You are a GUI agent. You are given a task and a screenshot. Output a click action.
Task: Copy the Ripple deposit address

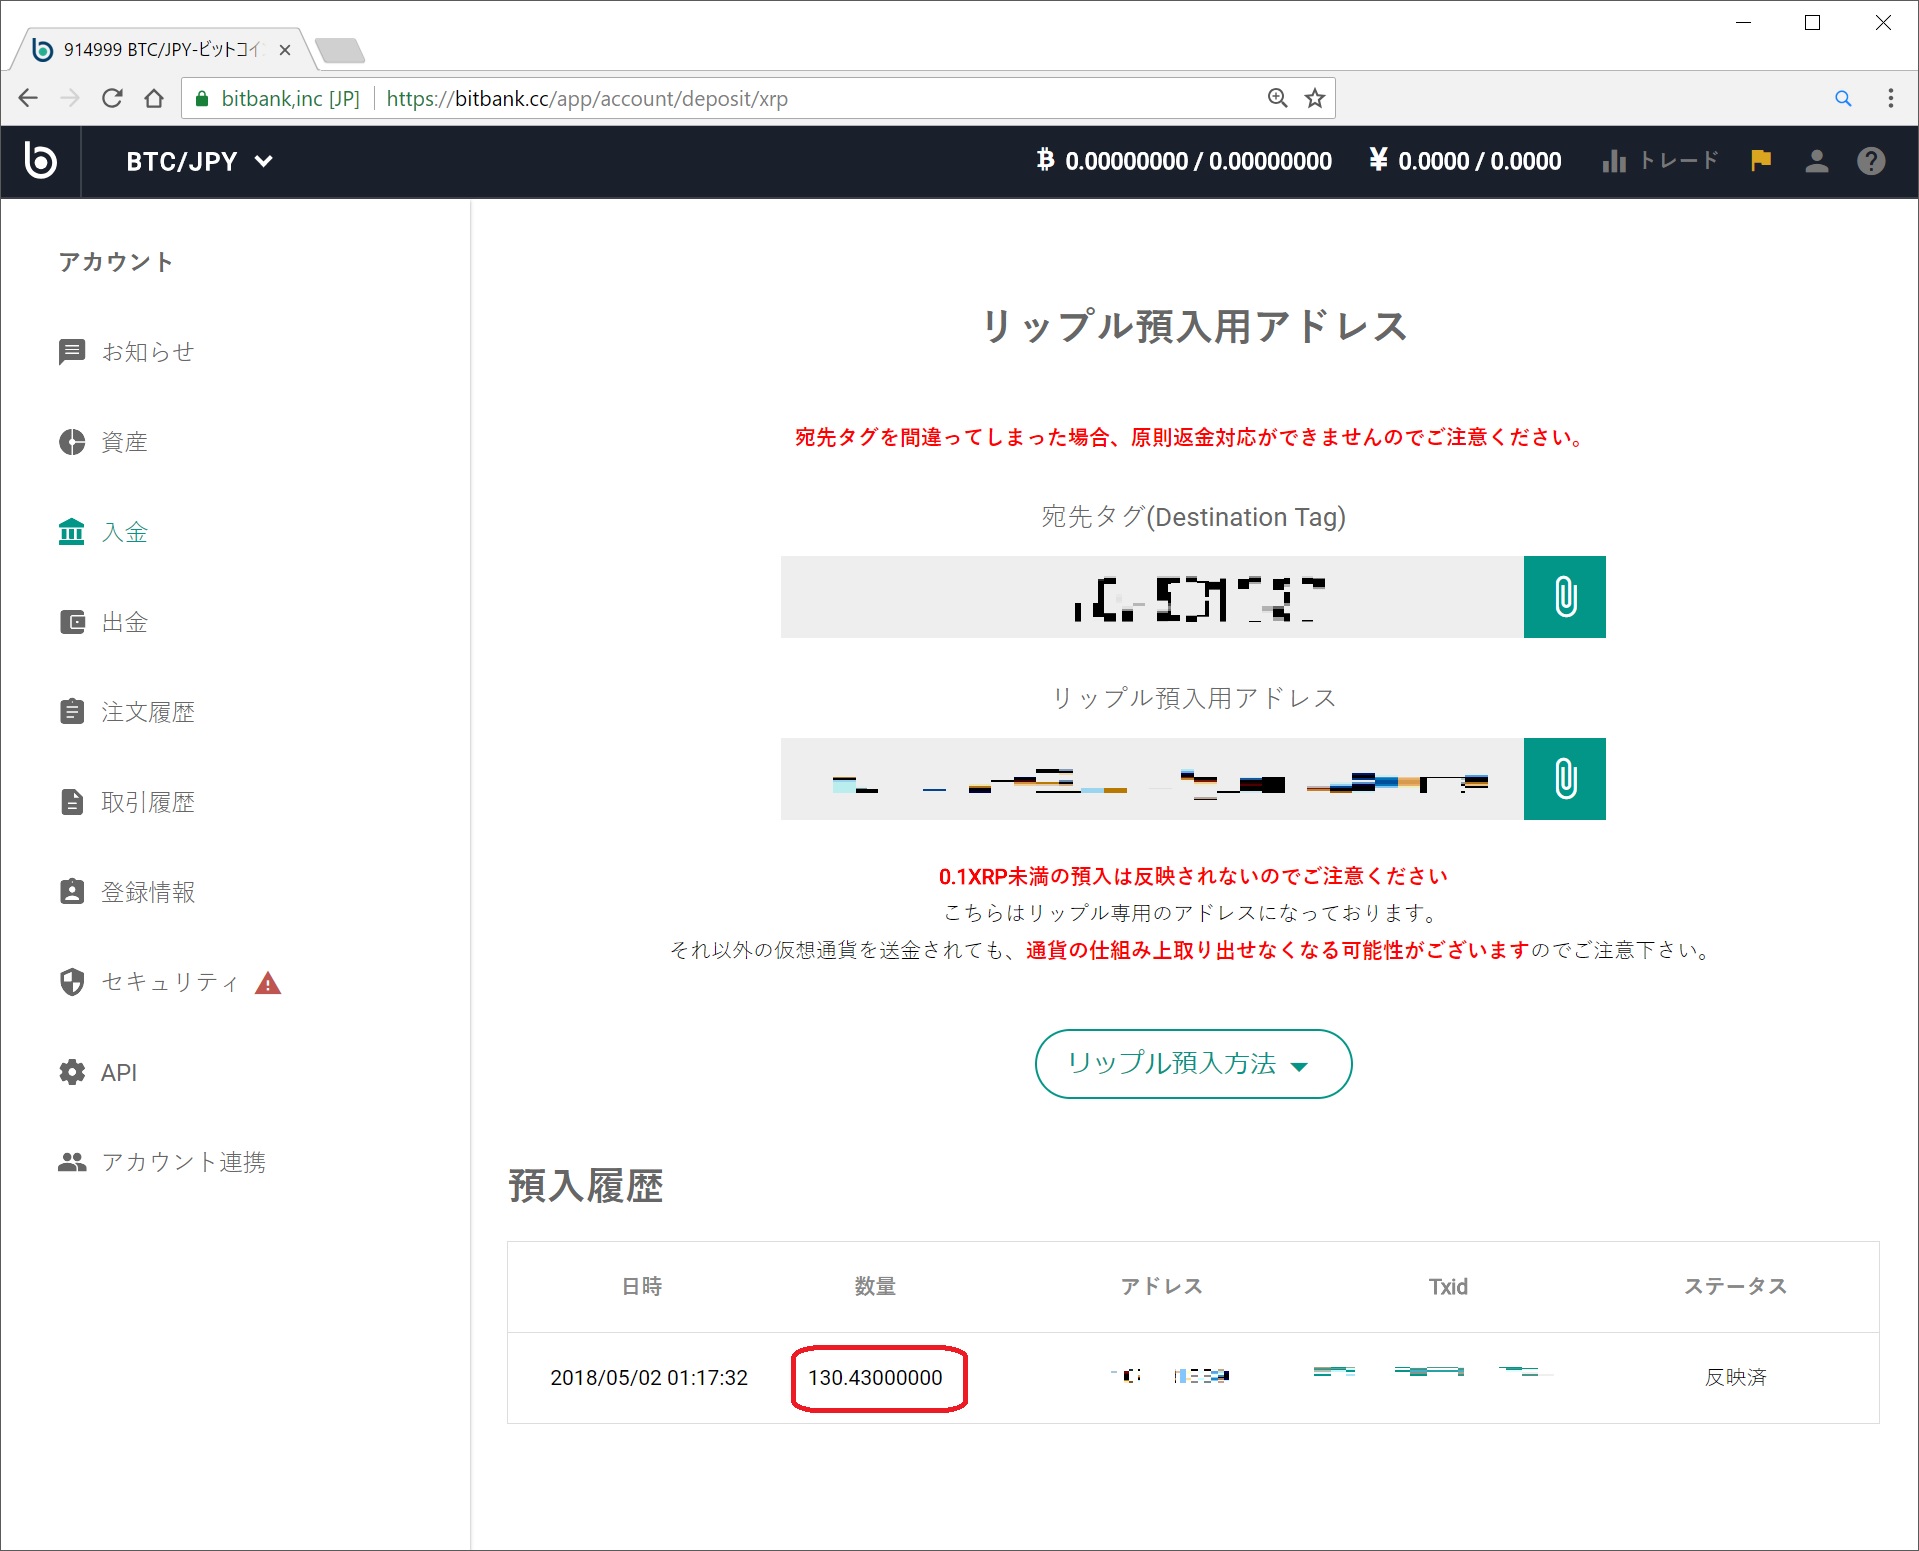click(x=1564, y=779)
